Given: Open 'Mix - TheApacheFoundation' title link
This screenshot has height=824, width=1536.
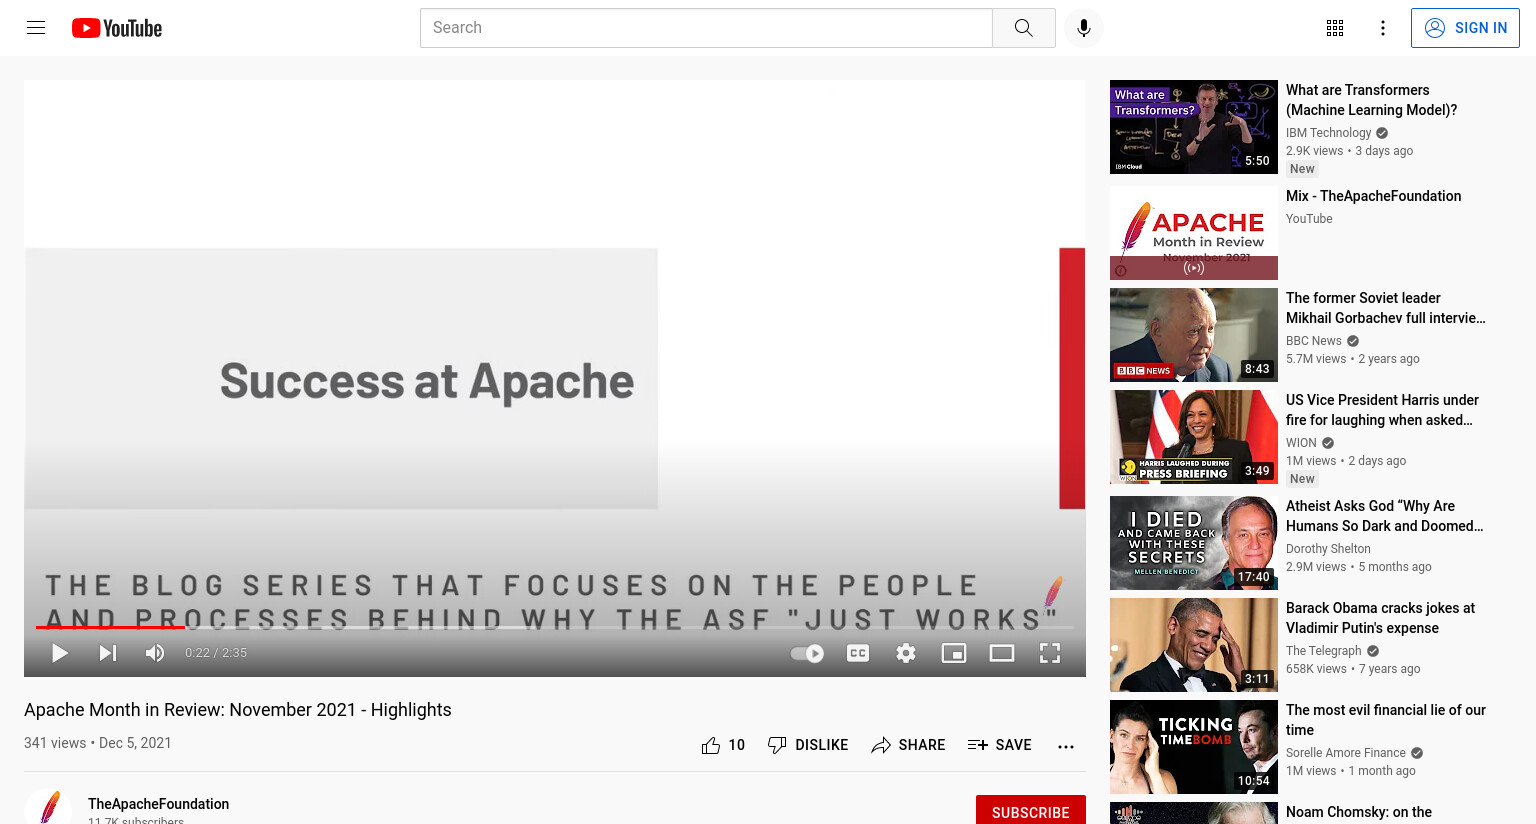Looking at the screenshot, I should pos(1373,196).
